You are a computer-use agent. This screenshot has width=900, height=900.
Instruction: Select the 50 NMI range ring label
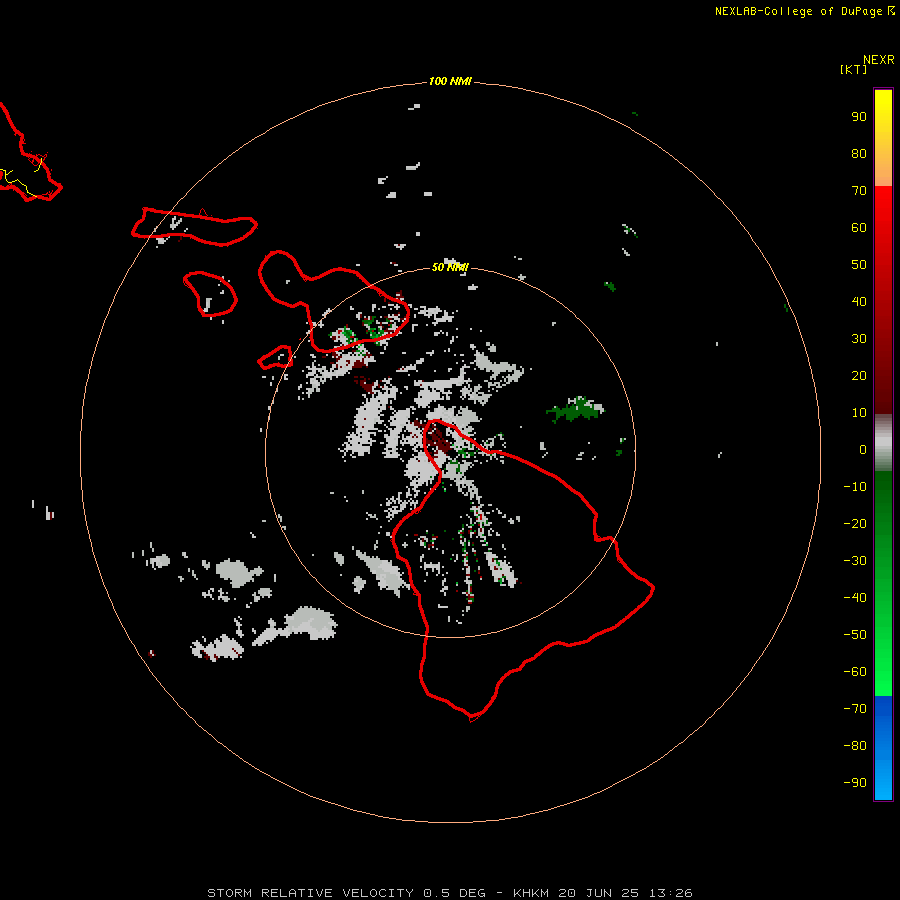[450, 267]
